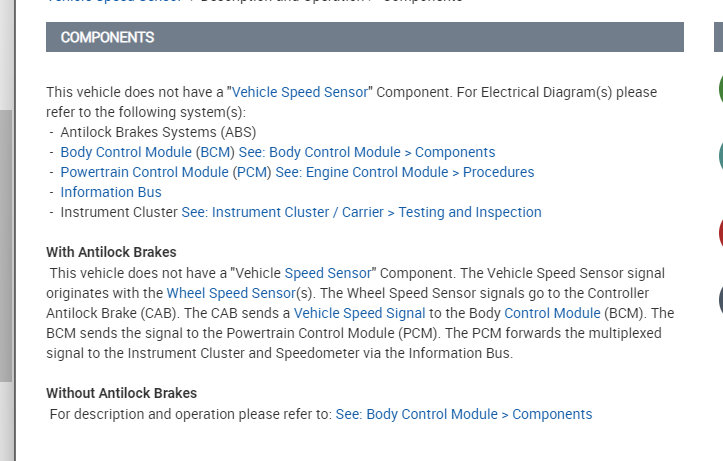The width and height of the screenshot is (723, 461).
Task: Click the PCM abbreviation link in the list
Action: (251, 172)
